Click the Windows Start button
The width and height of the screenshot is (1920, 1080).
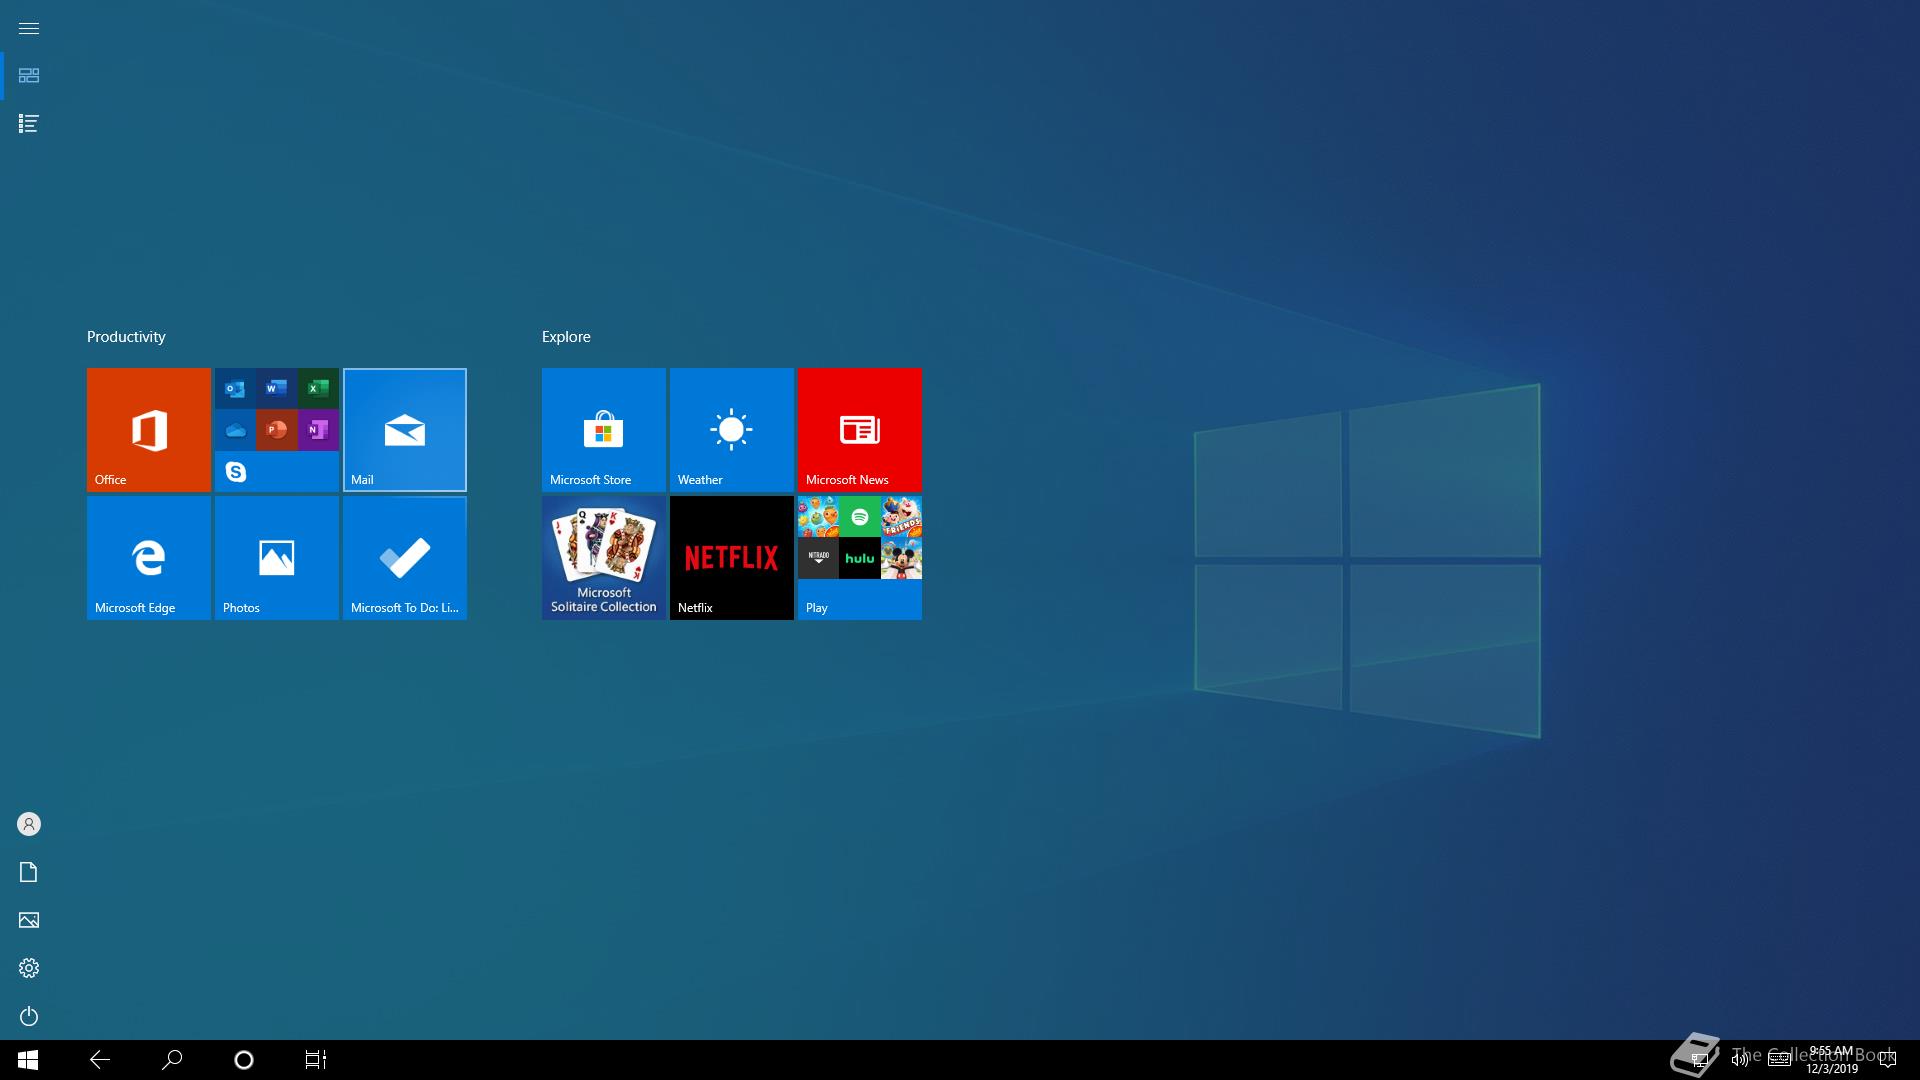tap(28, 1060)
